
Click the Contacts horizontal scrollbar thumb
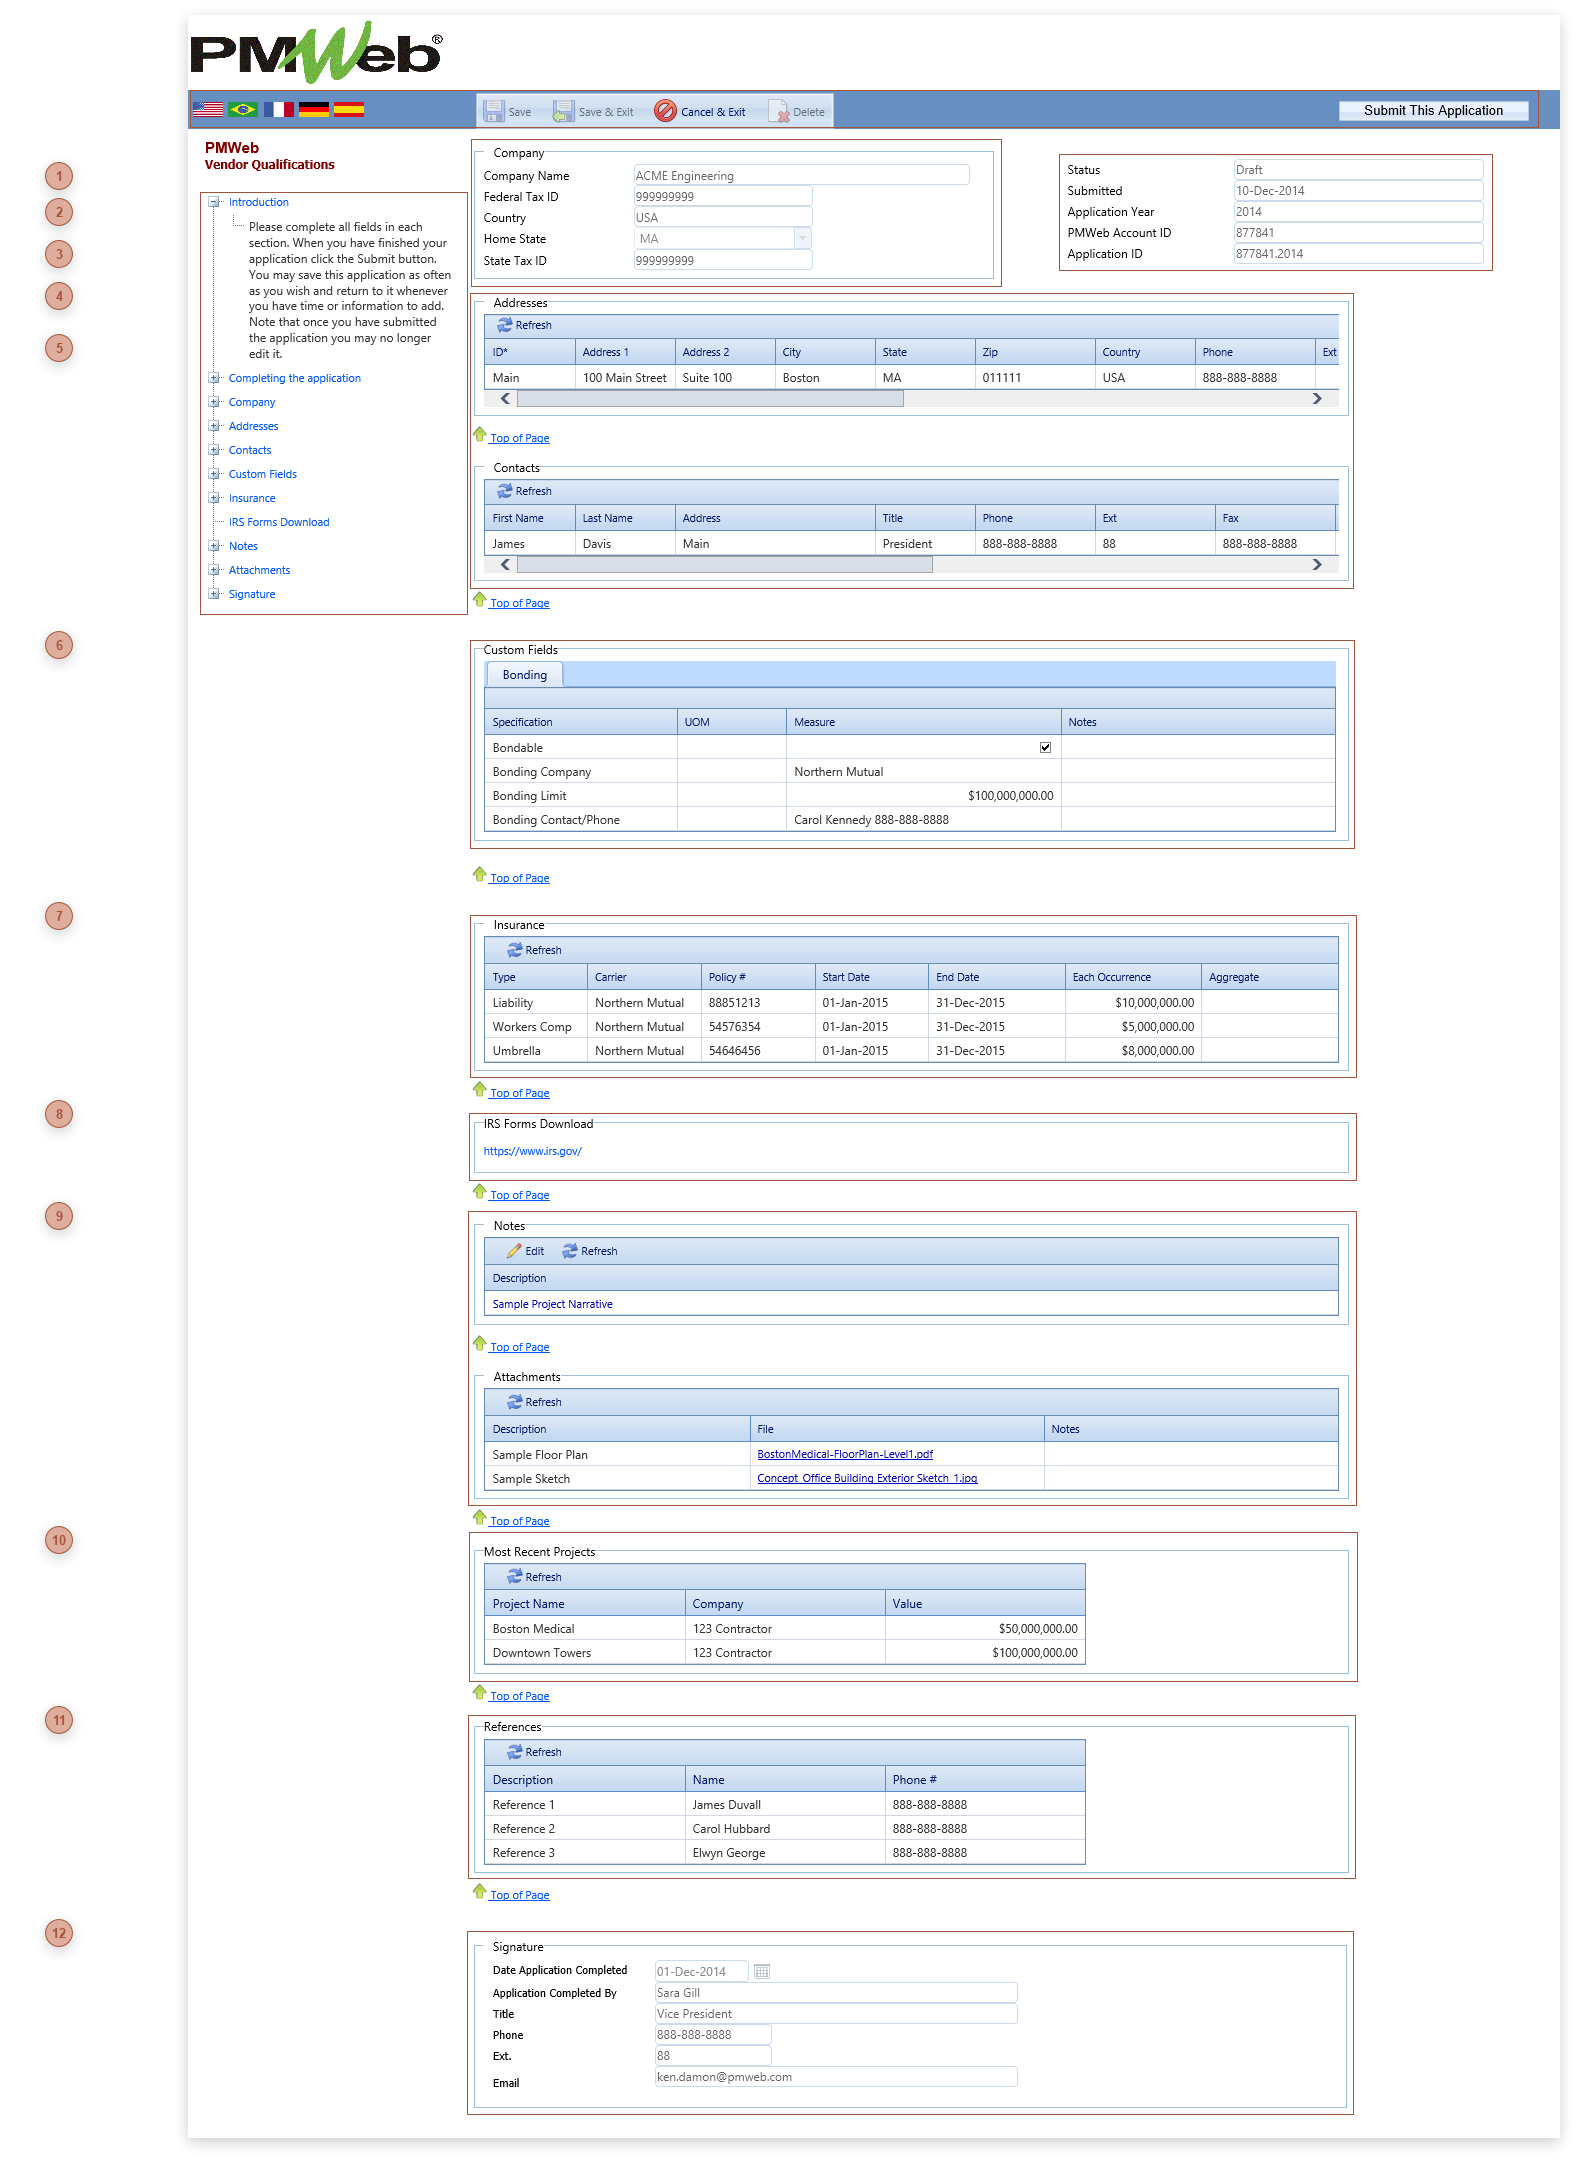click(725, 565)
